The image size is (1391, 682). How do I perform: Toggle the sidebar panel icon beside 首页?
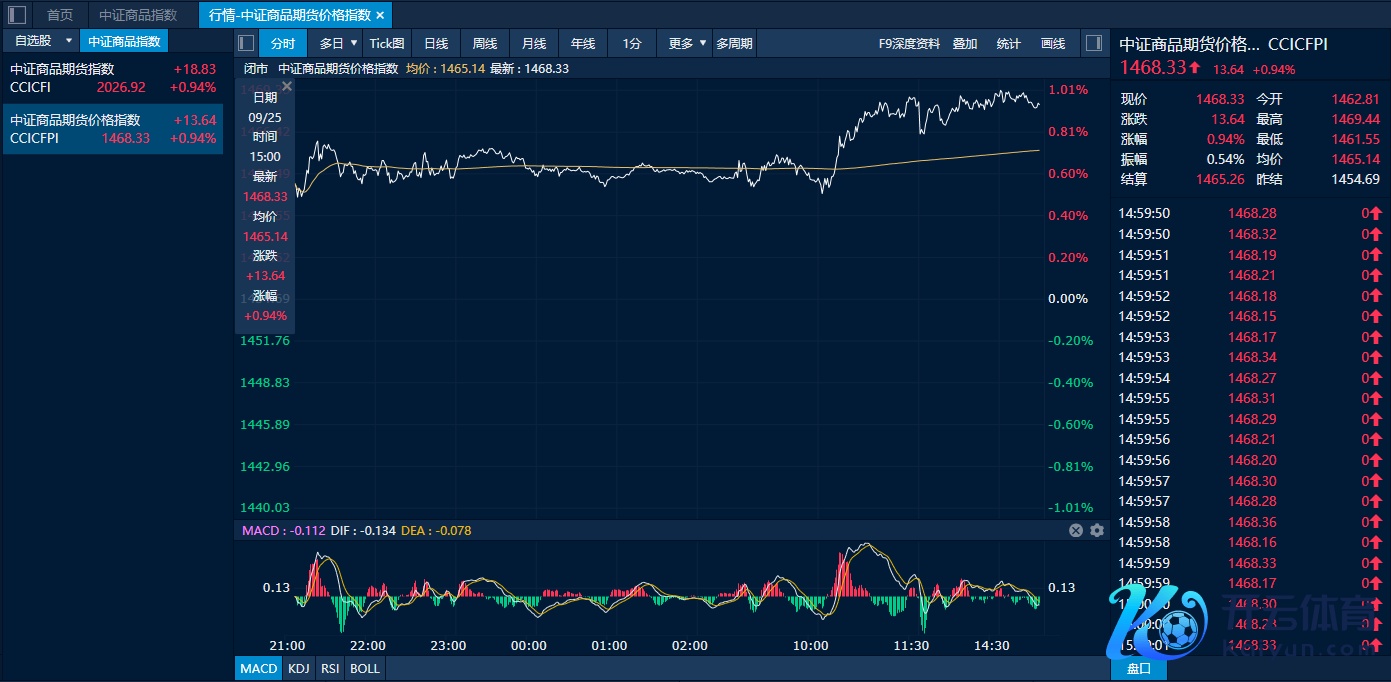pos(17,15)
